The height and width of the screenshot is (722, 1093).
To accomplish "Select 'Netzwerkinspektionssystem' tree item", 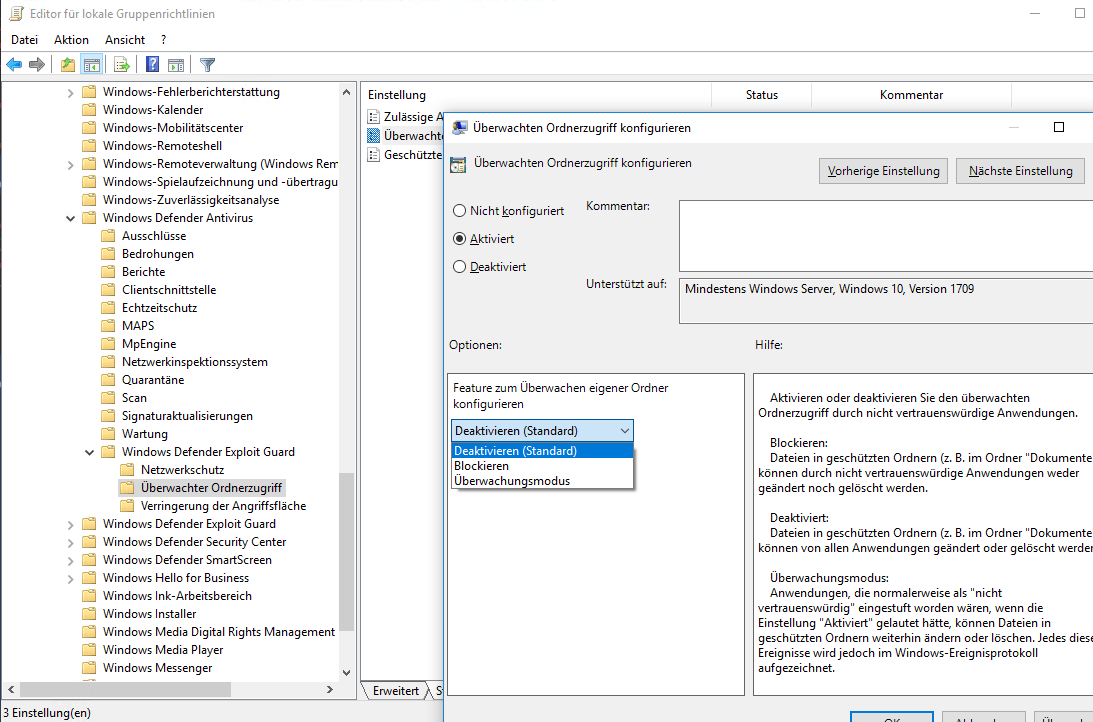I will tap(194, 362).
